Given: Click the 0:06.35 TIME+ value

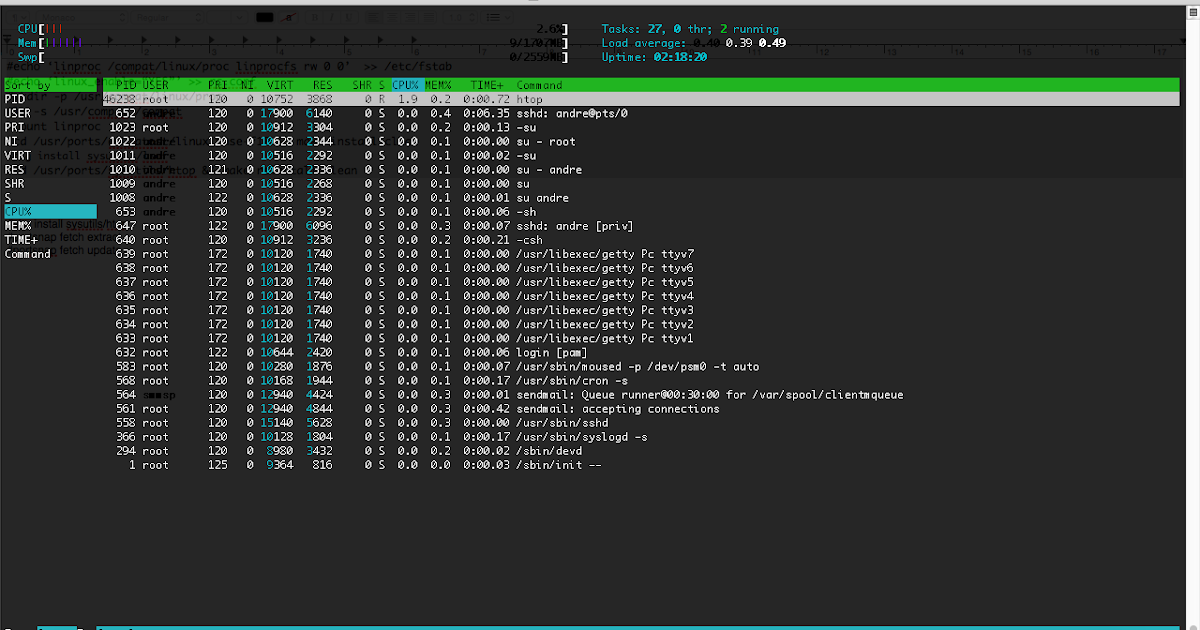Looking at the screenshot, I should pos(487,113).
